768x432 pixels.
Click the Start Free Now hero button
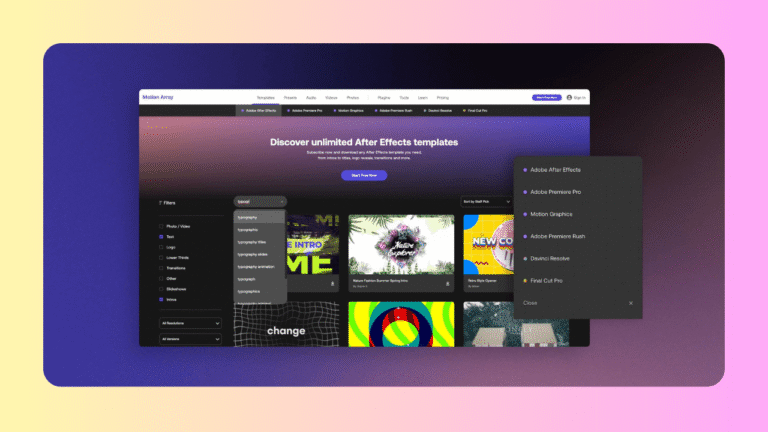click(364, 175)
